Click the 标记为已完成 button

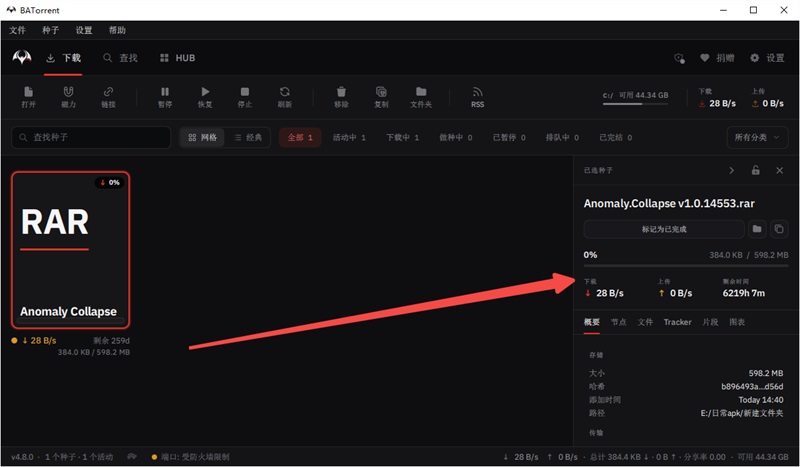(664, 229)
